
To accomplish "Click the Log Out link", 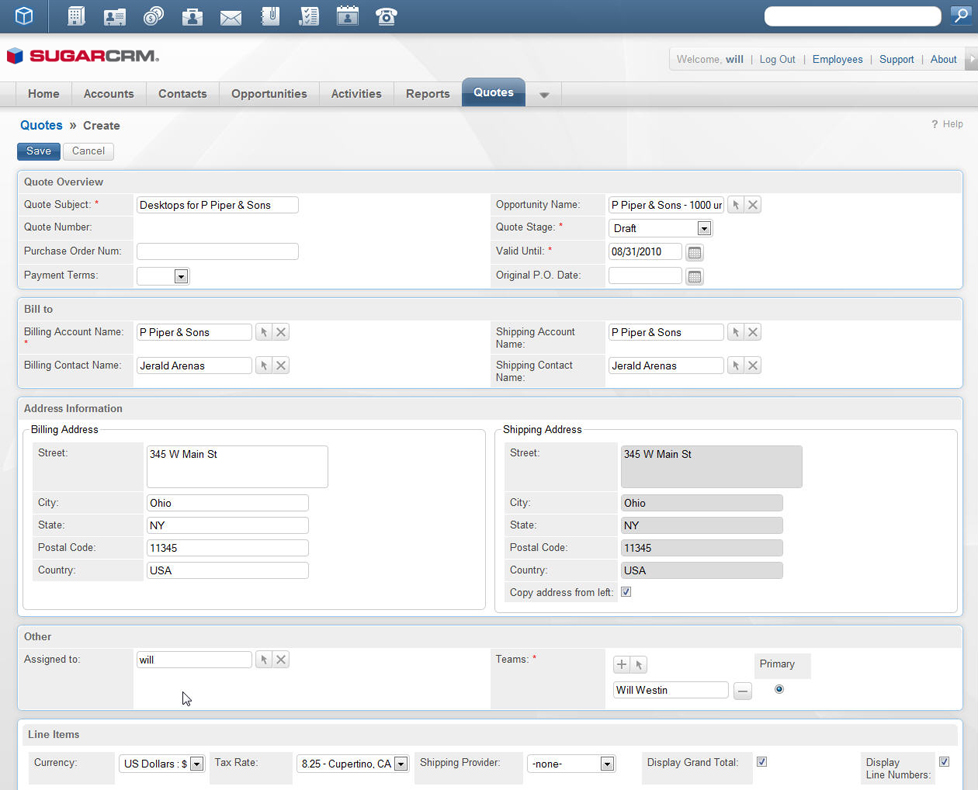I will [777, 59].
